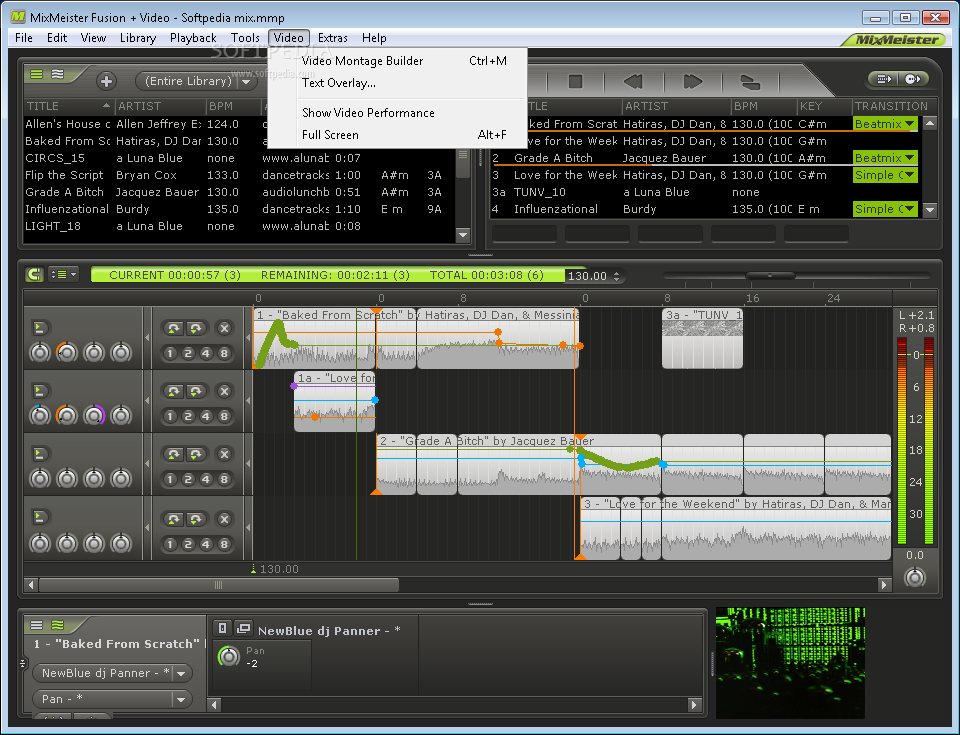Select playlist row "TUNV_10"
The height and width of the screenshot is (735, 960).
point(706,192)
